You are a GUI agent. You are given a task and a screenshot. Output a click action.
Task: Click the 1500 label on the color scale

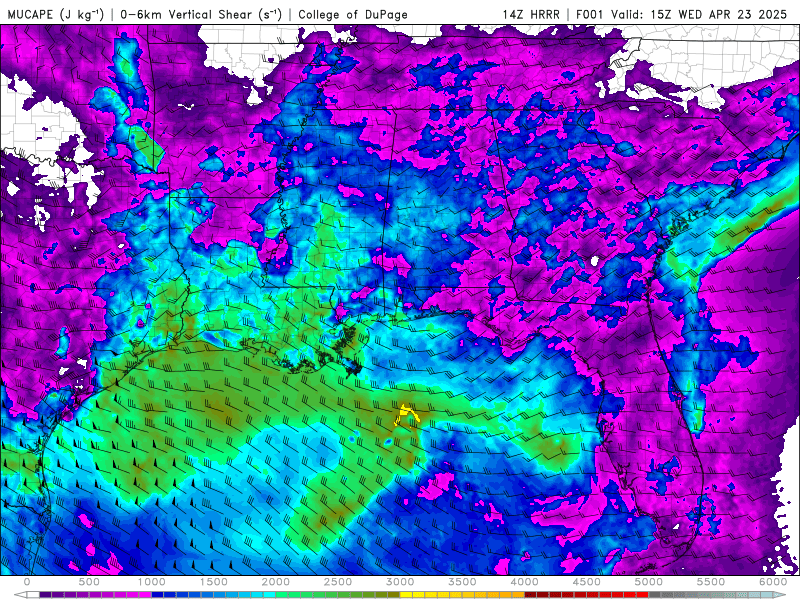(x=213, y=582)
